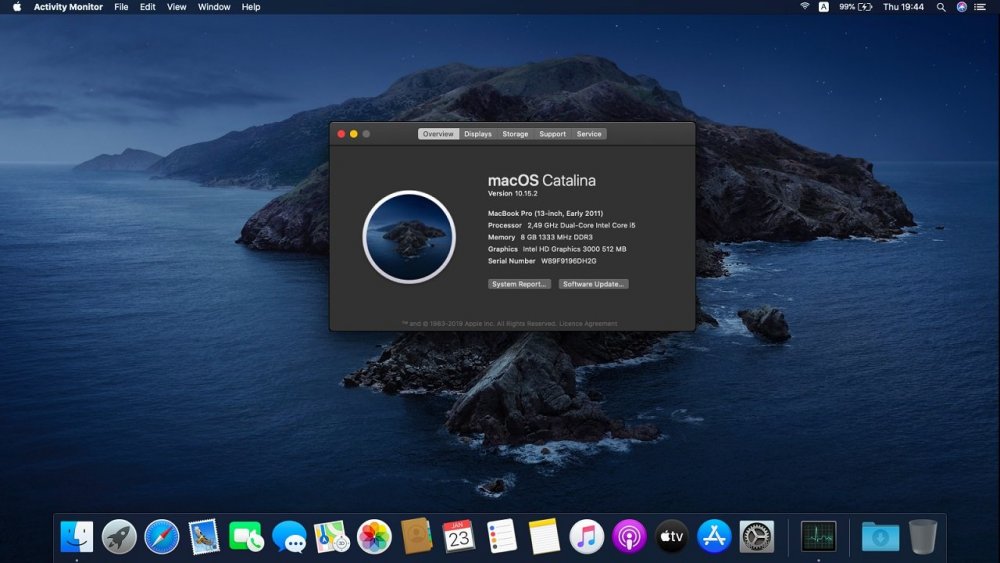This screenshot has width=1000, height=563.
Task: Click serial number W89F9196DH2G
Action: (x=568, y=261)
